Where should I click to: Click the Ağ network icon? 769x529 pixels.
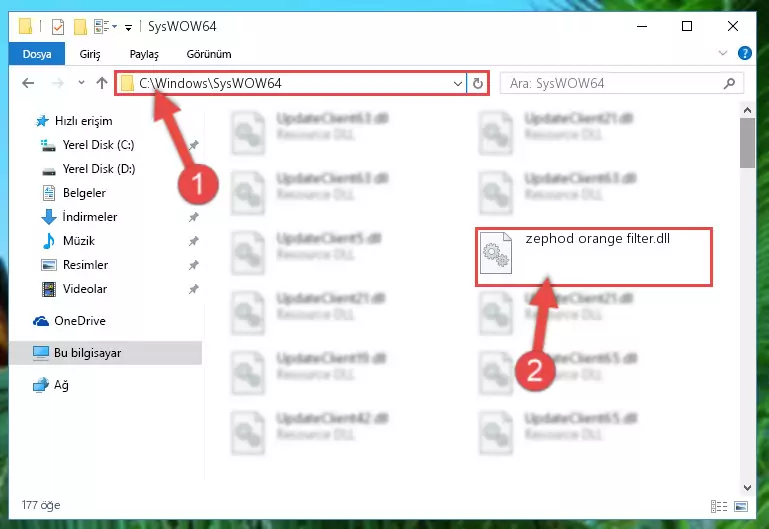click(x=41, y=385)
